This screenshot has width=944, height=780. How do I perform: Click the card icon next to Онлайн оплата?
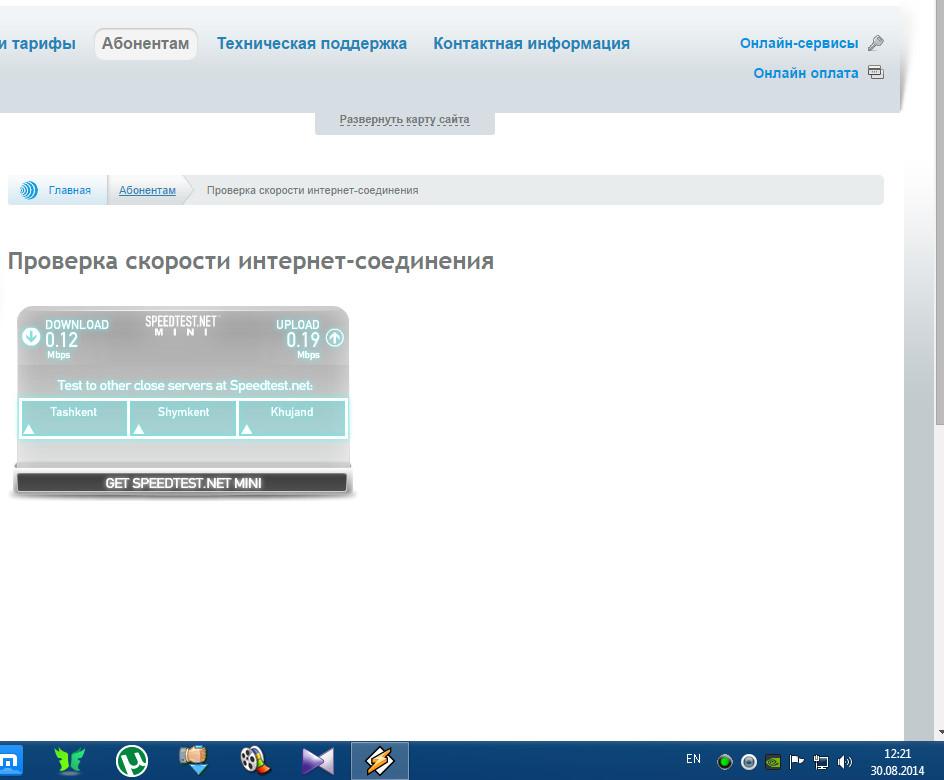(876, 72)
